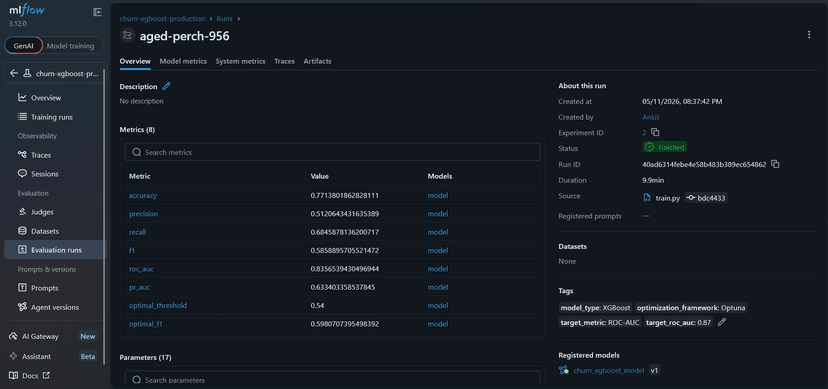Collapse the sidebar with the toggle icon
The image size is (828, 389).
click(x=97, y=12)
